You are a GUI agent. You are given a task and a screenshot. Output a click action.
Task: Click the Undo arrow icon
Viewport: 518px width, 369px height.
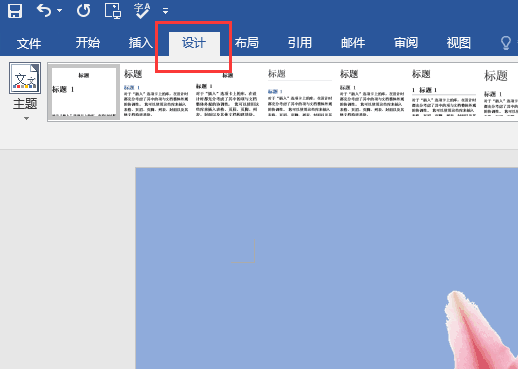tap(44, 11)
